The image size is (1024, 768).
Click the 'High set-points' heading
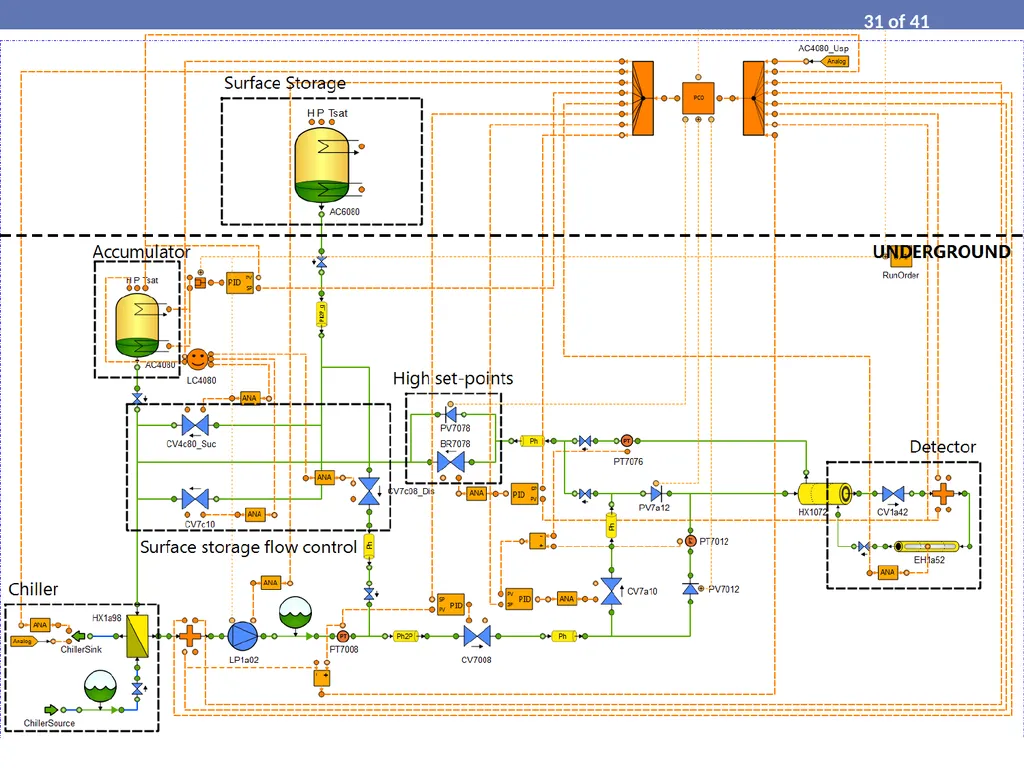pos(453,379)
